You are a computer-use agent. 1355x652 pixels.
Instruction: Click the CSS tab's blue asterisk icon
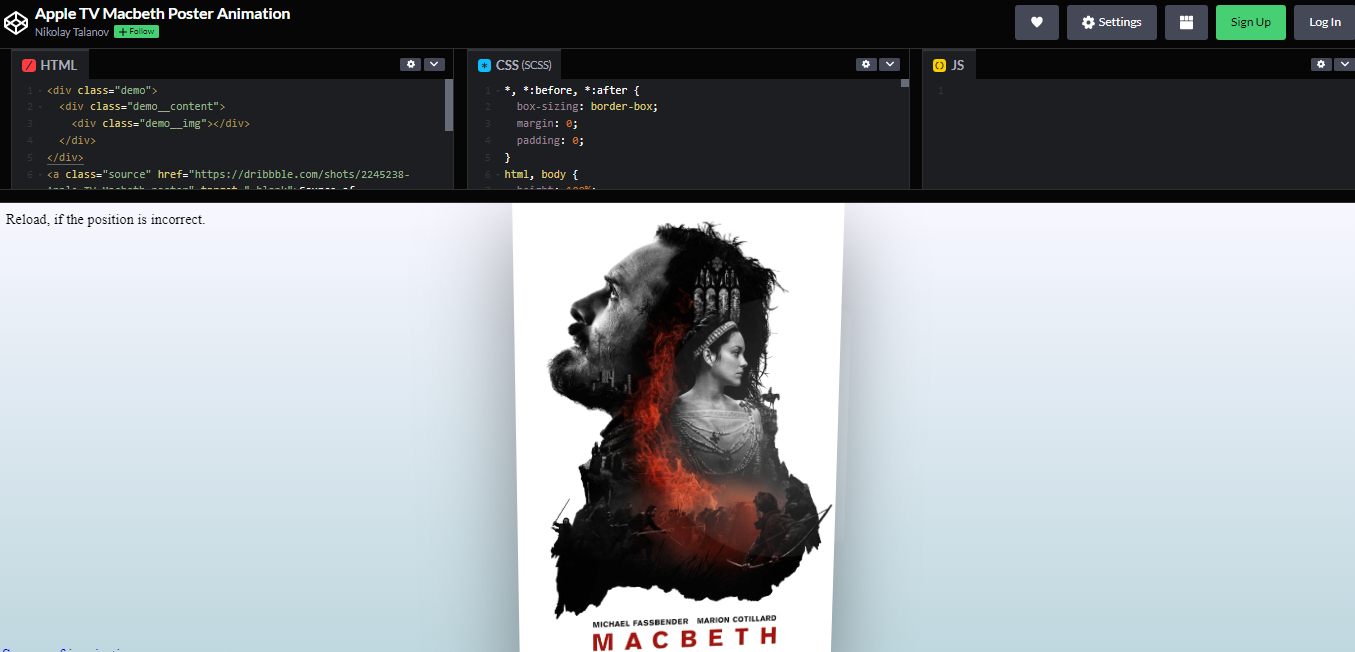click(x=485, y=65)
